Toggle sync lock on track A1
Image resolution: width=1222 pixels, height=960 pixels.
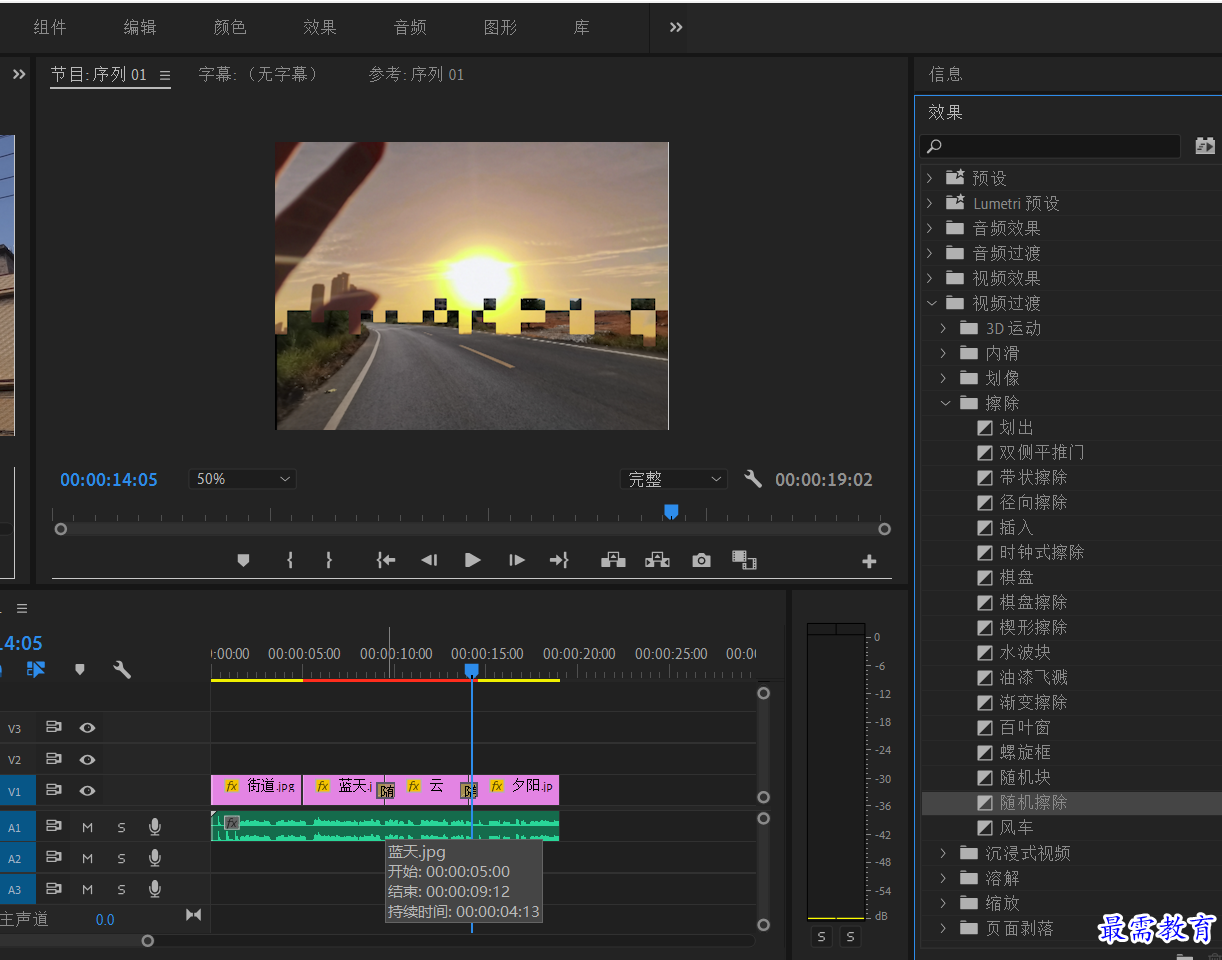[x=54, y=827]
